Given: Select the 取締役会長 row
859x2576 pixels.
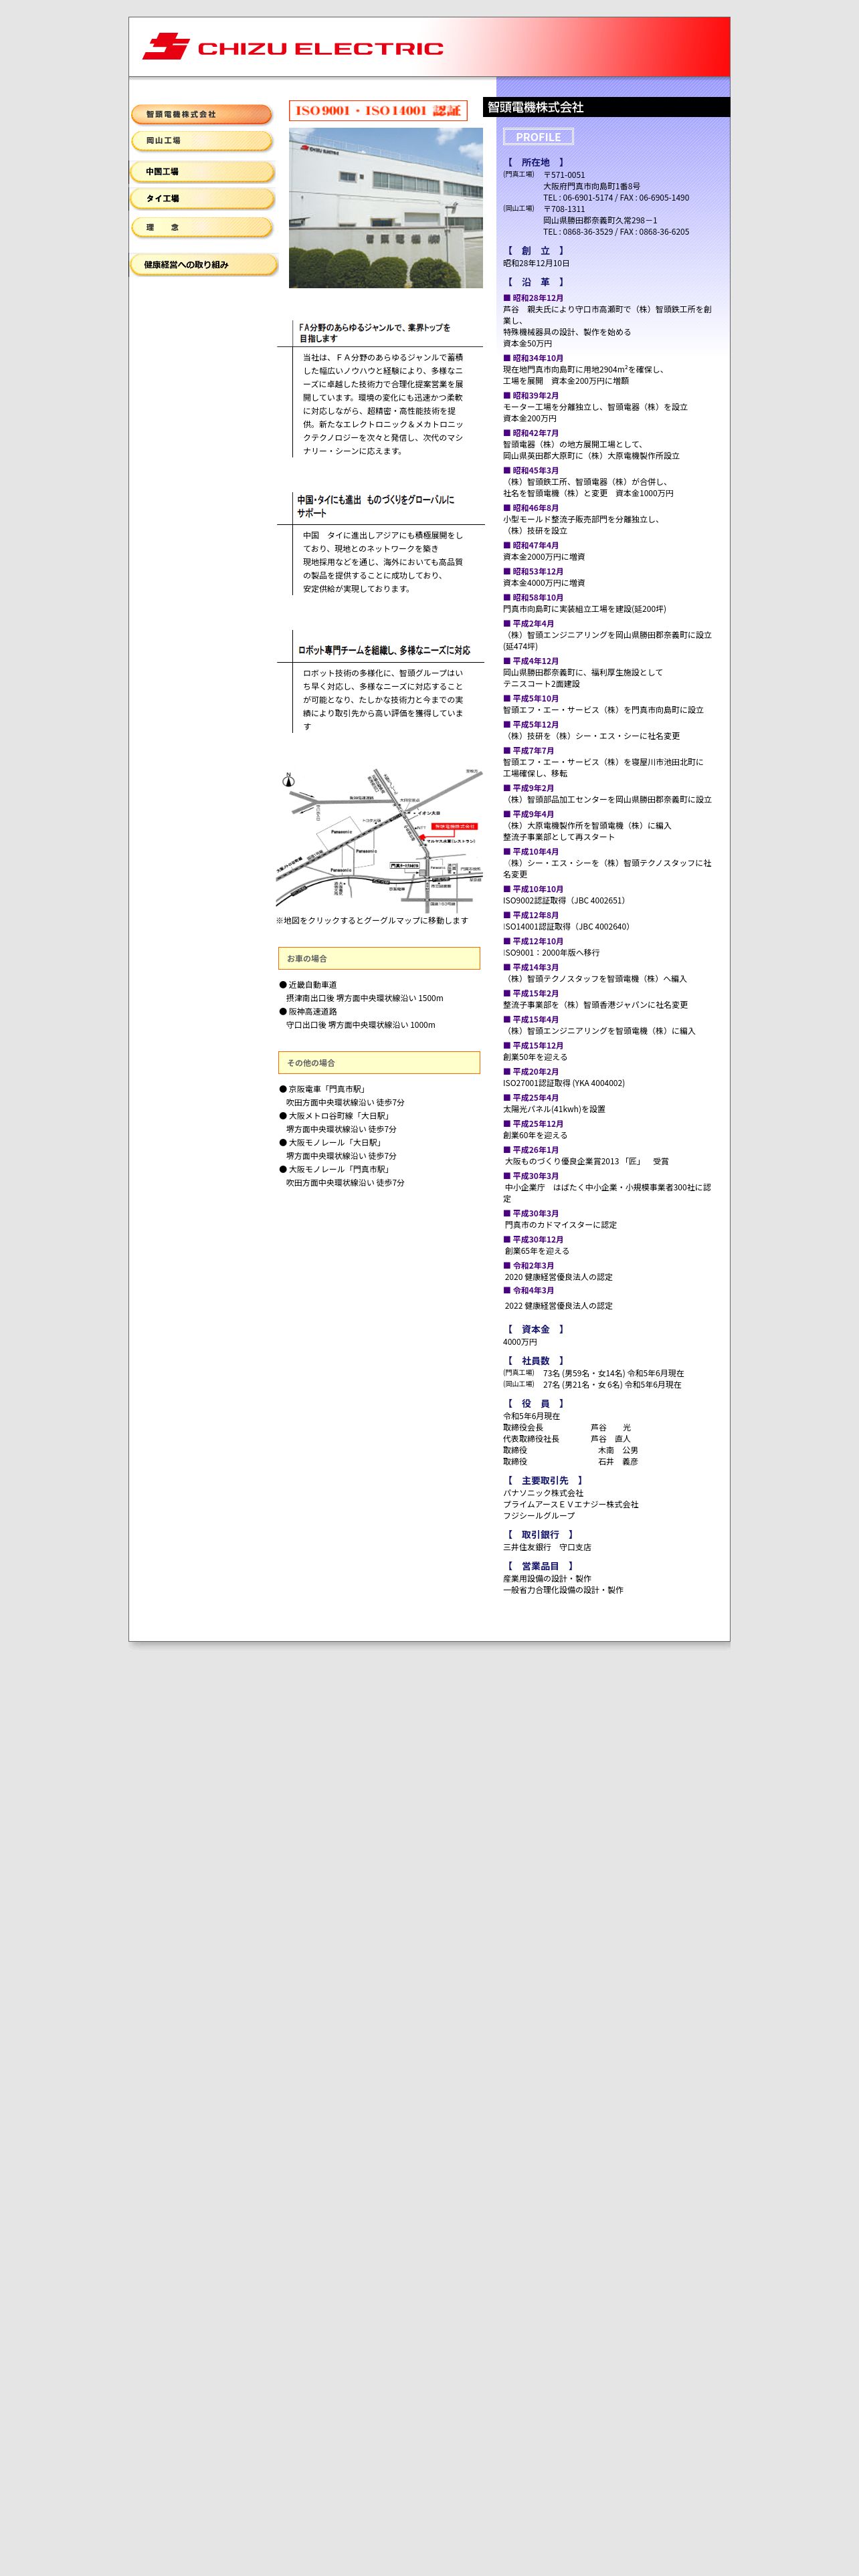Looking at the screenshot, I should point(567,1428).
